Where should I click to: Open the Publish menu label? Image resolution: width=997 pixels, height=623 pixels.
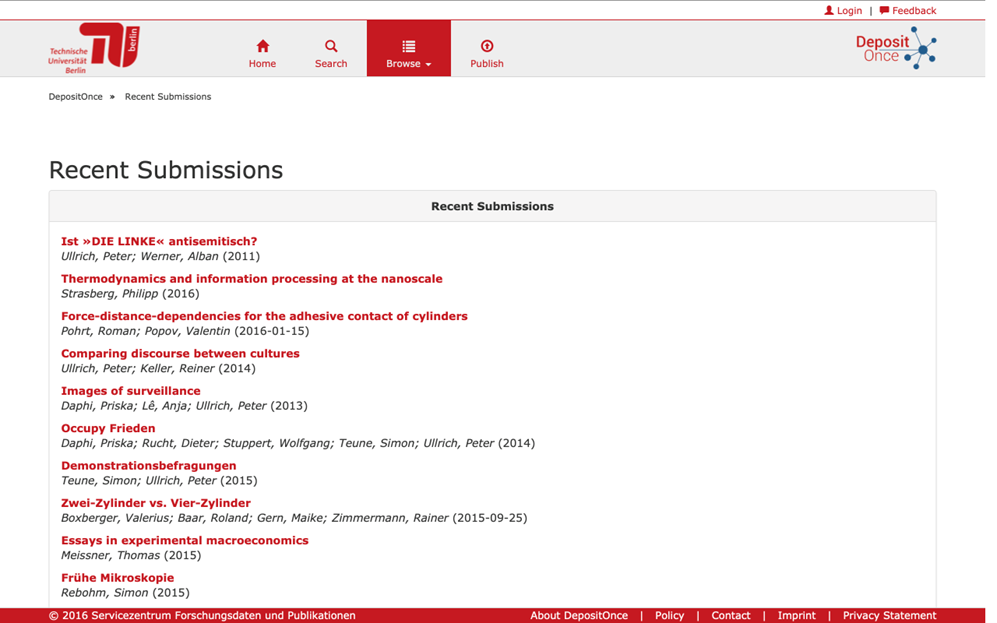click(487, 64)
